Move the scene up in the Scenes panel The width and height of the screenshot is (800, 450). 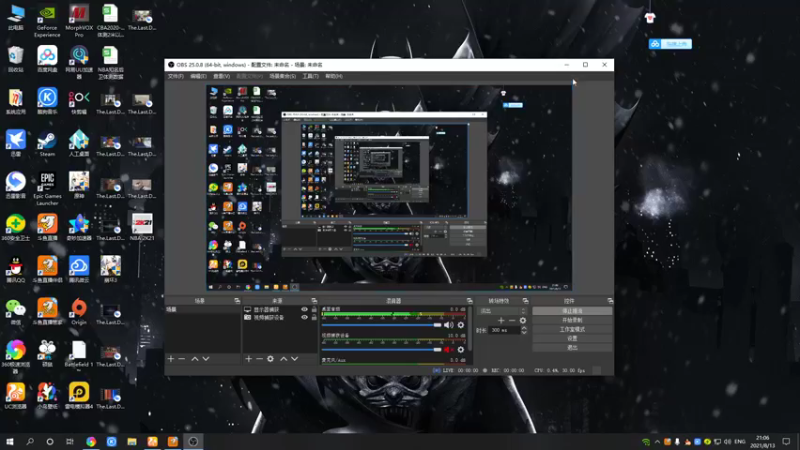[194, 359]
